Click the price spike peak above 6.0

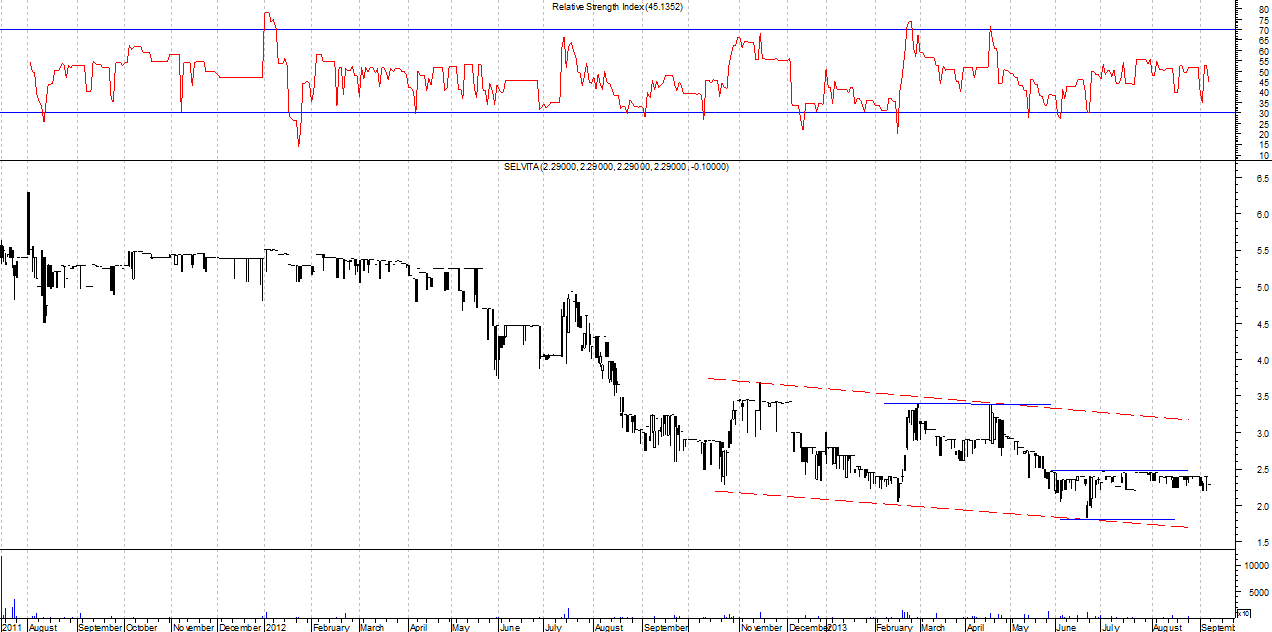pyautogui.click(x=28, y=194)
